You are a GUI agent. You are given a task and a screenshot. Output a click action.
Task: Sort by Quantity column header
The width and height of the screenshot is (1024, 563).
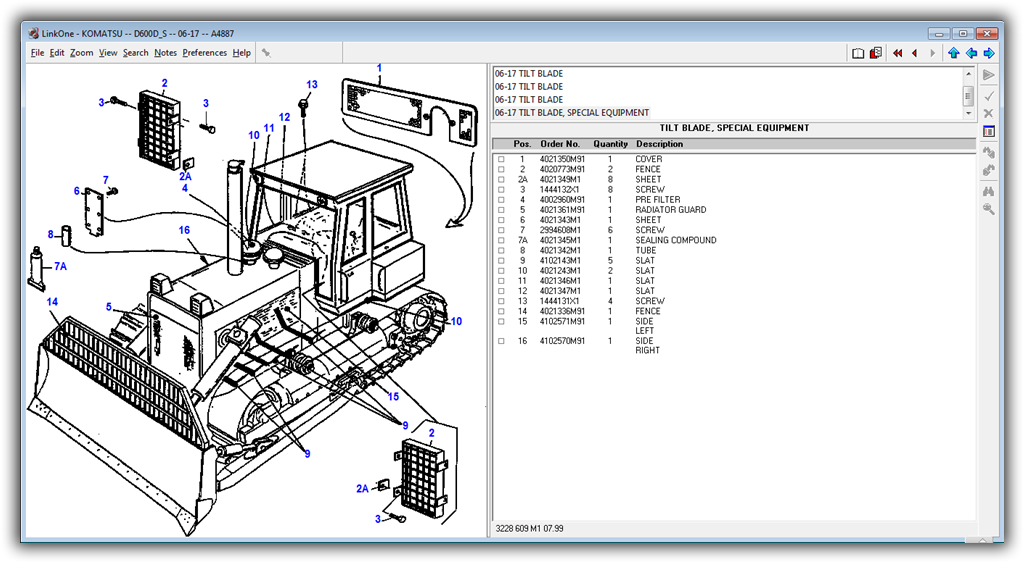click(610, 144)
